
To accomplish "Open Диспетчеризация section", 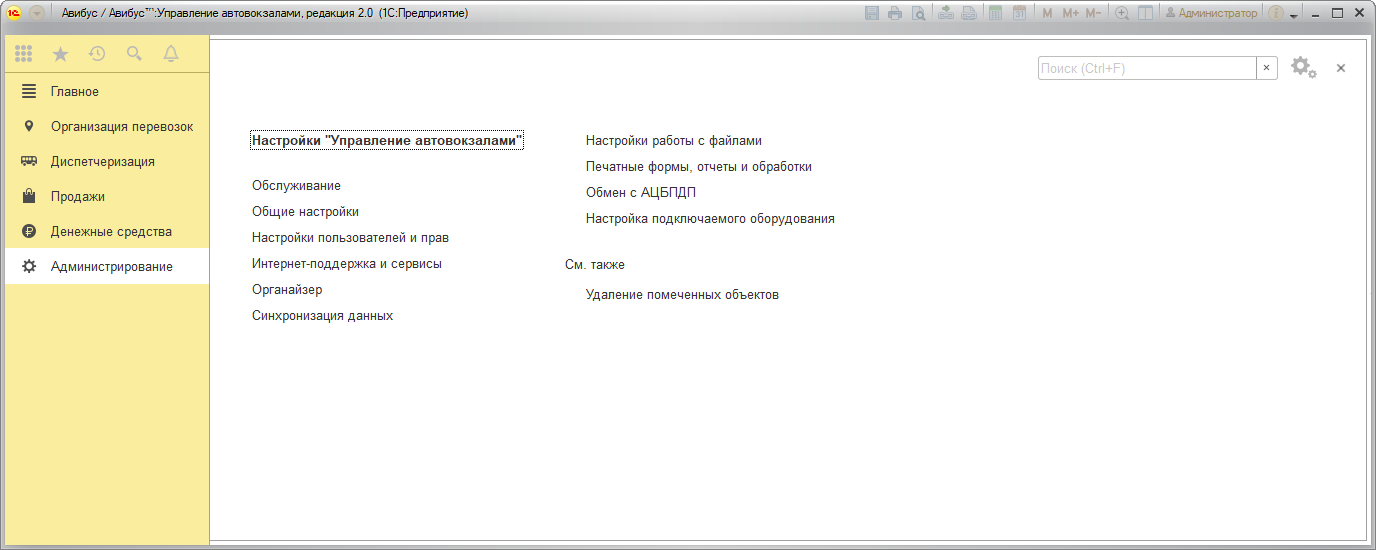I will coord(102,161).
